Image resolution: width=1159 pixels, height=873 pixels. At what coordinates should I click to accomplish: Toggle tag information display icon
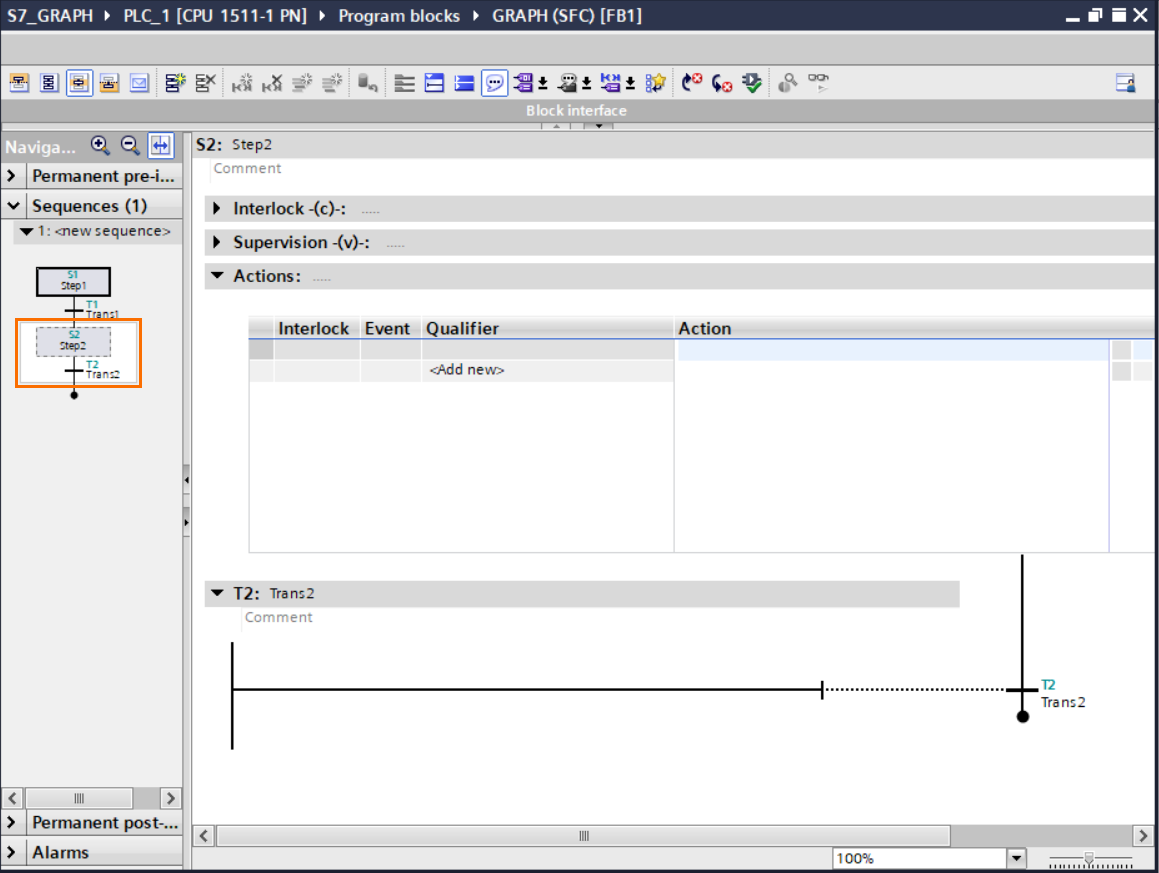tap(568, 83)
